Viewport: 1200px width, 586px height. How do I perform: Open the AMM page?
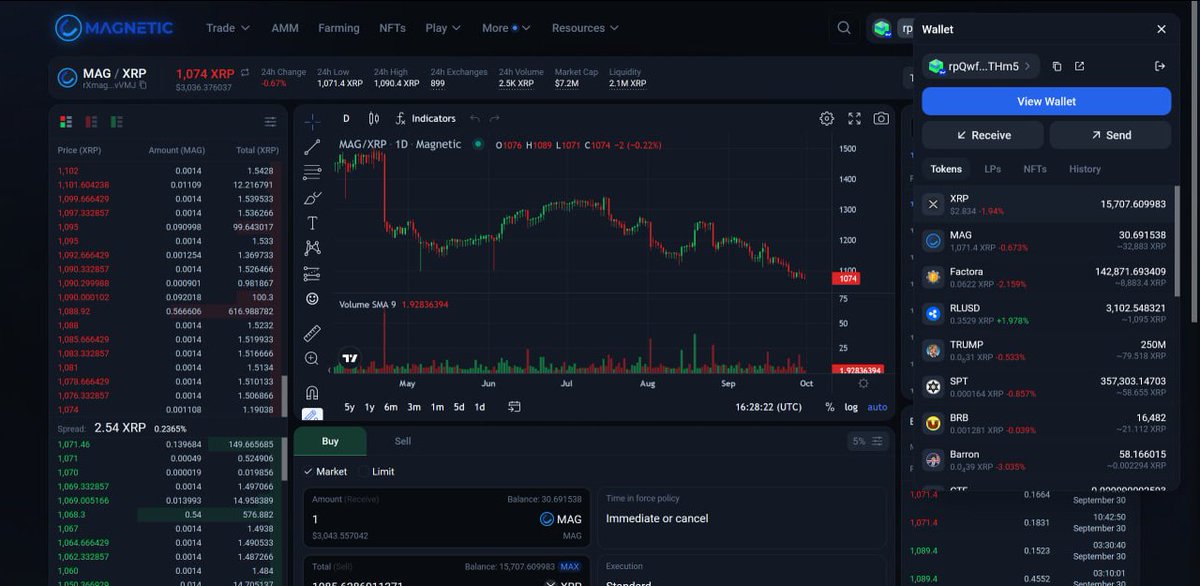pyautogui.click(x=285, y=28)
